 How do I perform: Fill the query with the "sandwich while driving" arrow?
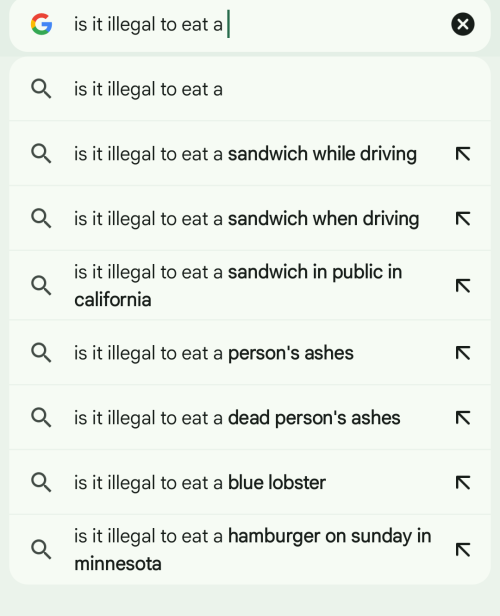[463, 154]
